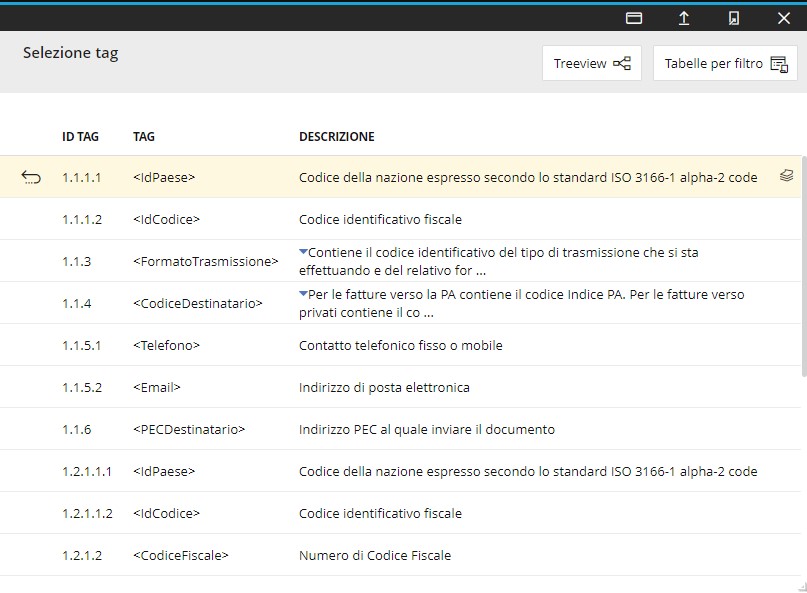Click the layers icon on the highlighted row
The width and height of the screenshot is (807, 593).
coord(786,177)
